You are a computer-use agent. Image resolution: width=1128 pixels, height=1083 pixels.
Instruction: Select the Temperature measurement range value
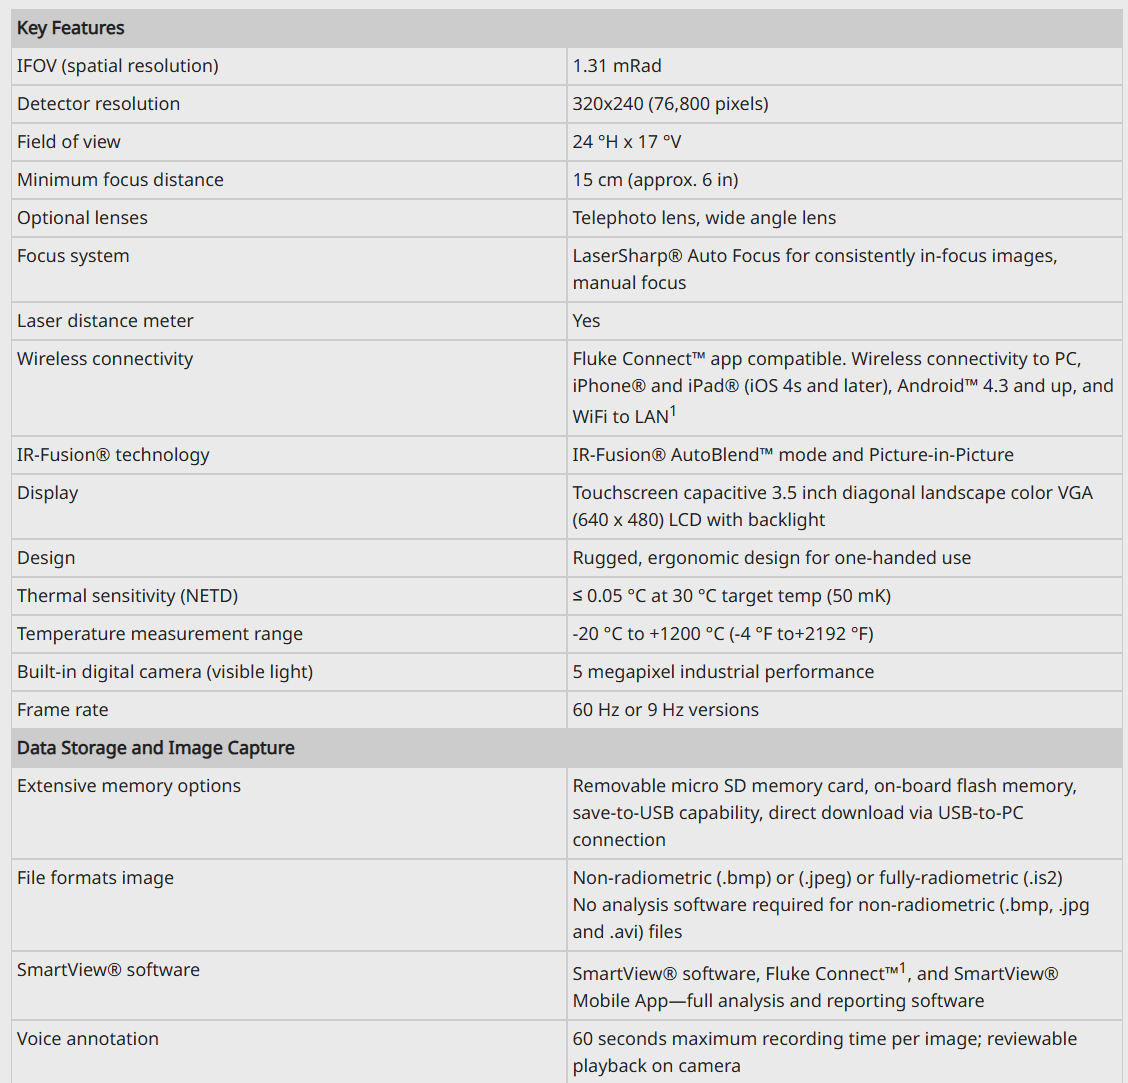[x=722, y=634]
